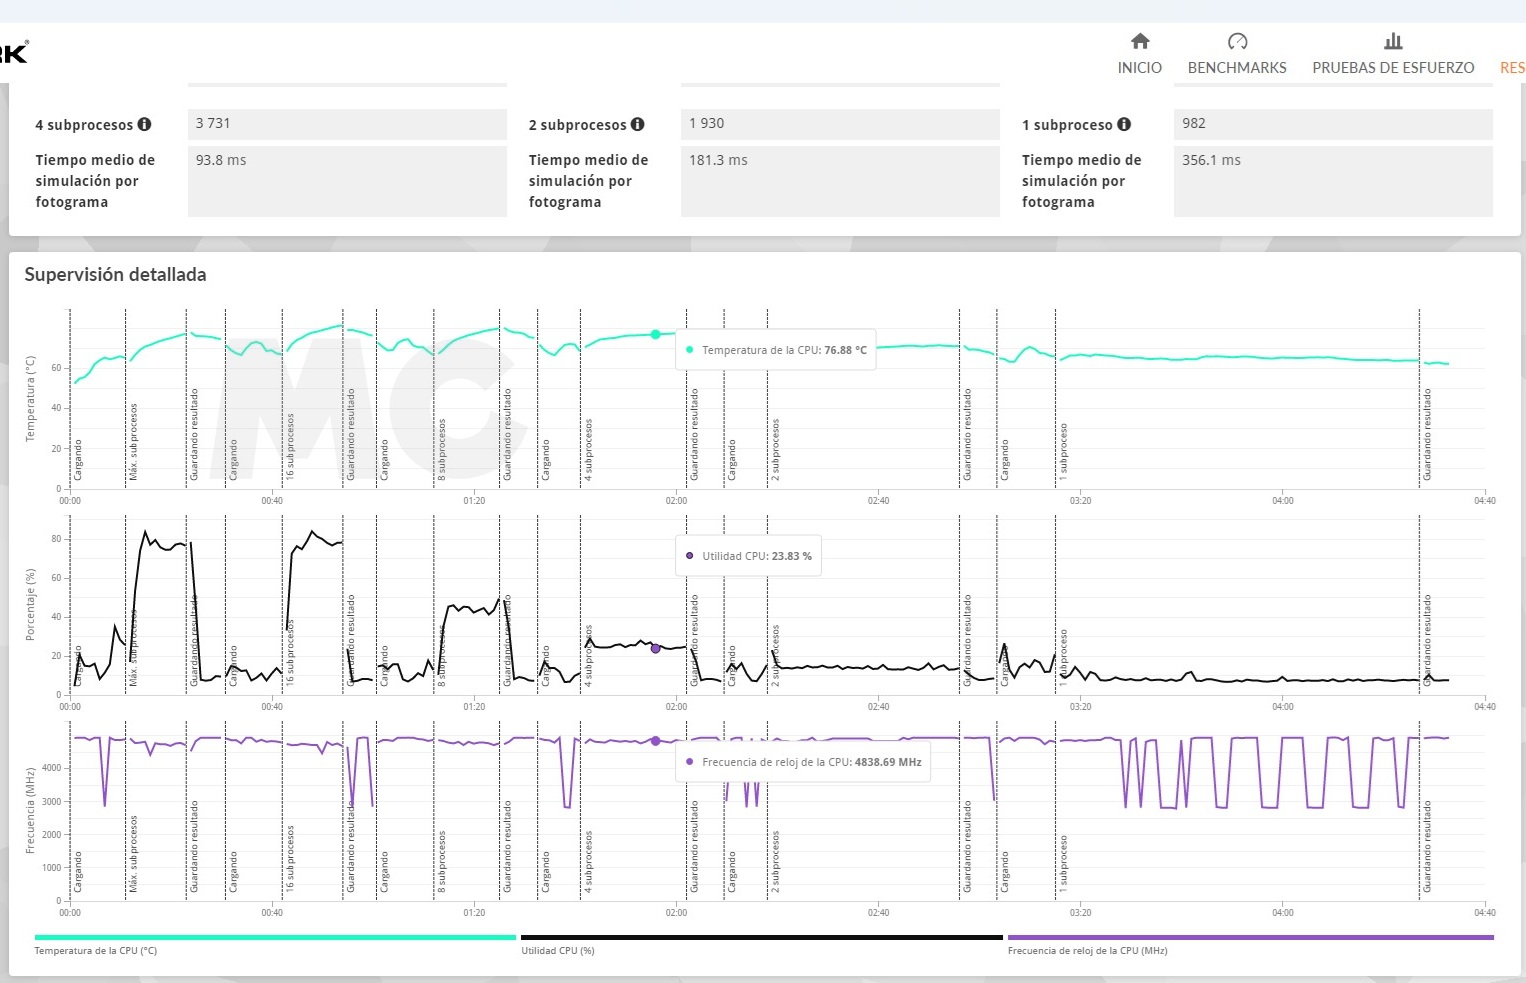Click the info icon beside 2 subprocesos
Image resolution: width=1526 pixels, height=983 pixels.
(638, 124)
